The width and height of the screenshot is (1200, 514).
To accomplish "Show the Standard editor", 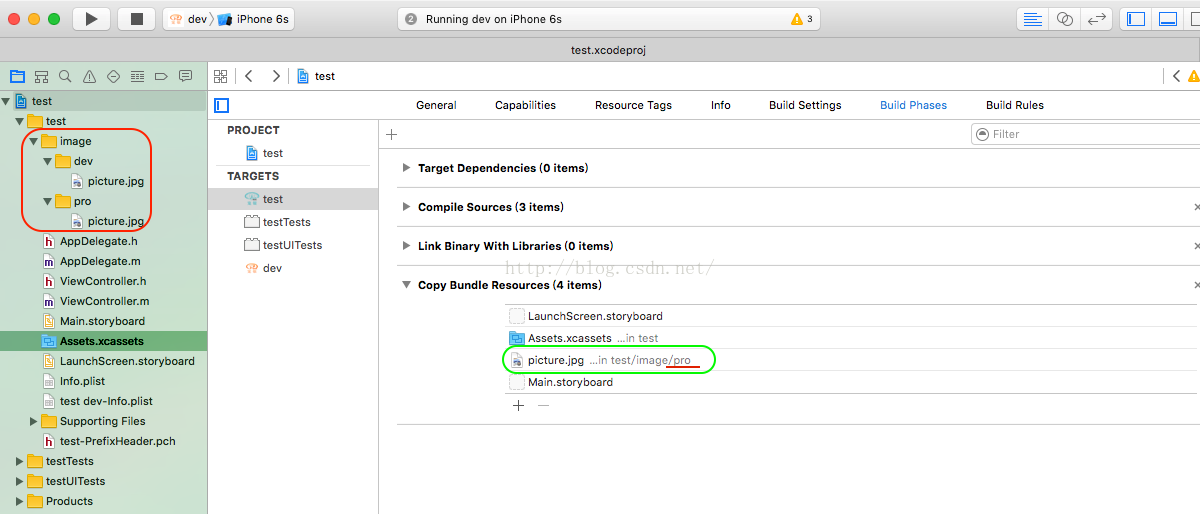I will 1033,19.
